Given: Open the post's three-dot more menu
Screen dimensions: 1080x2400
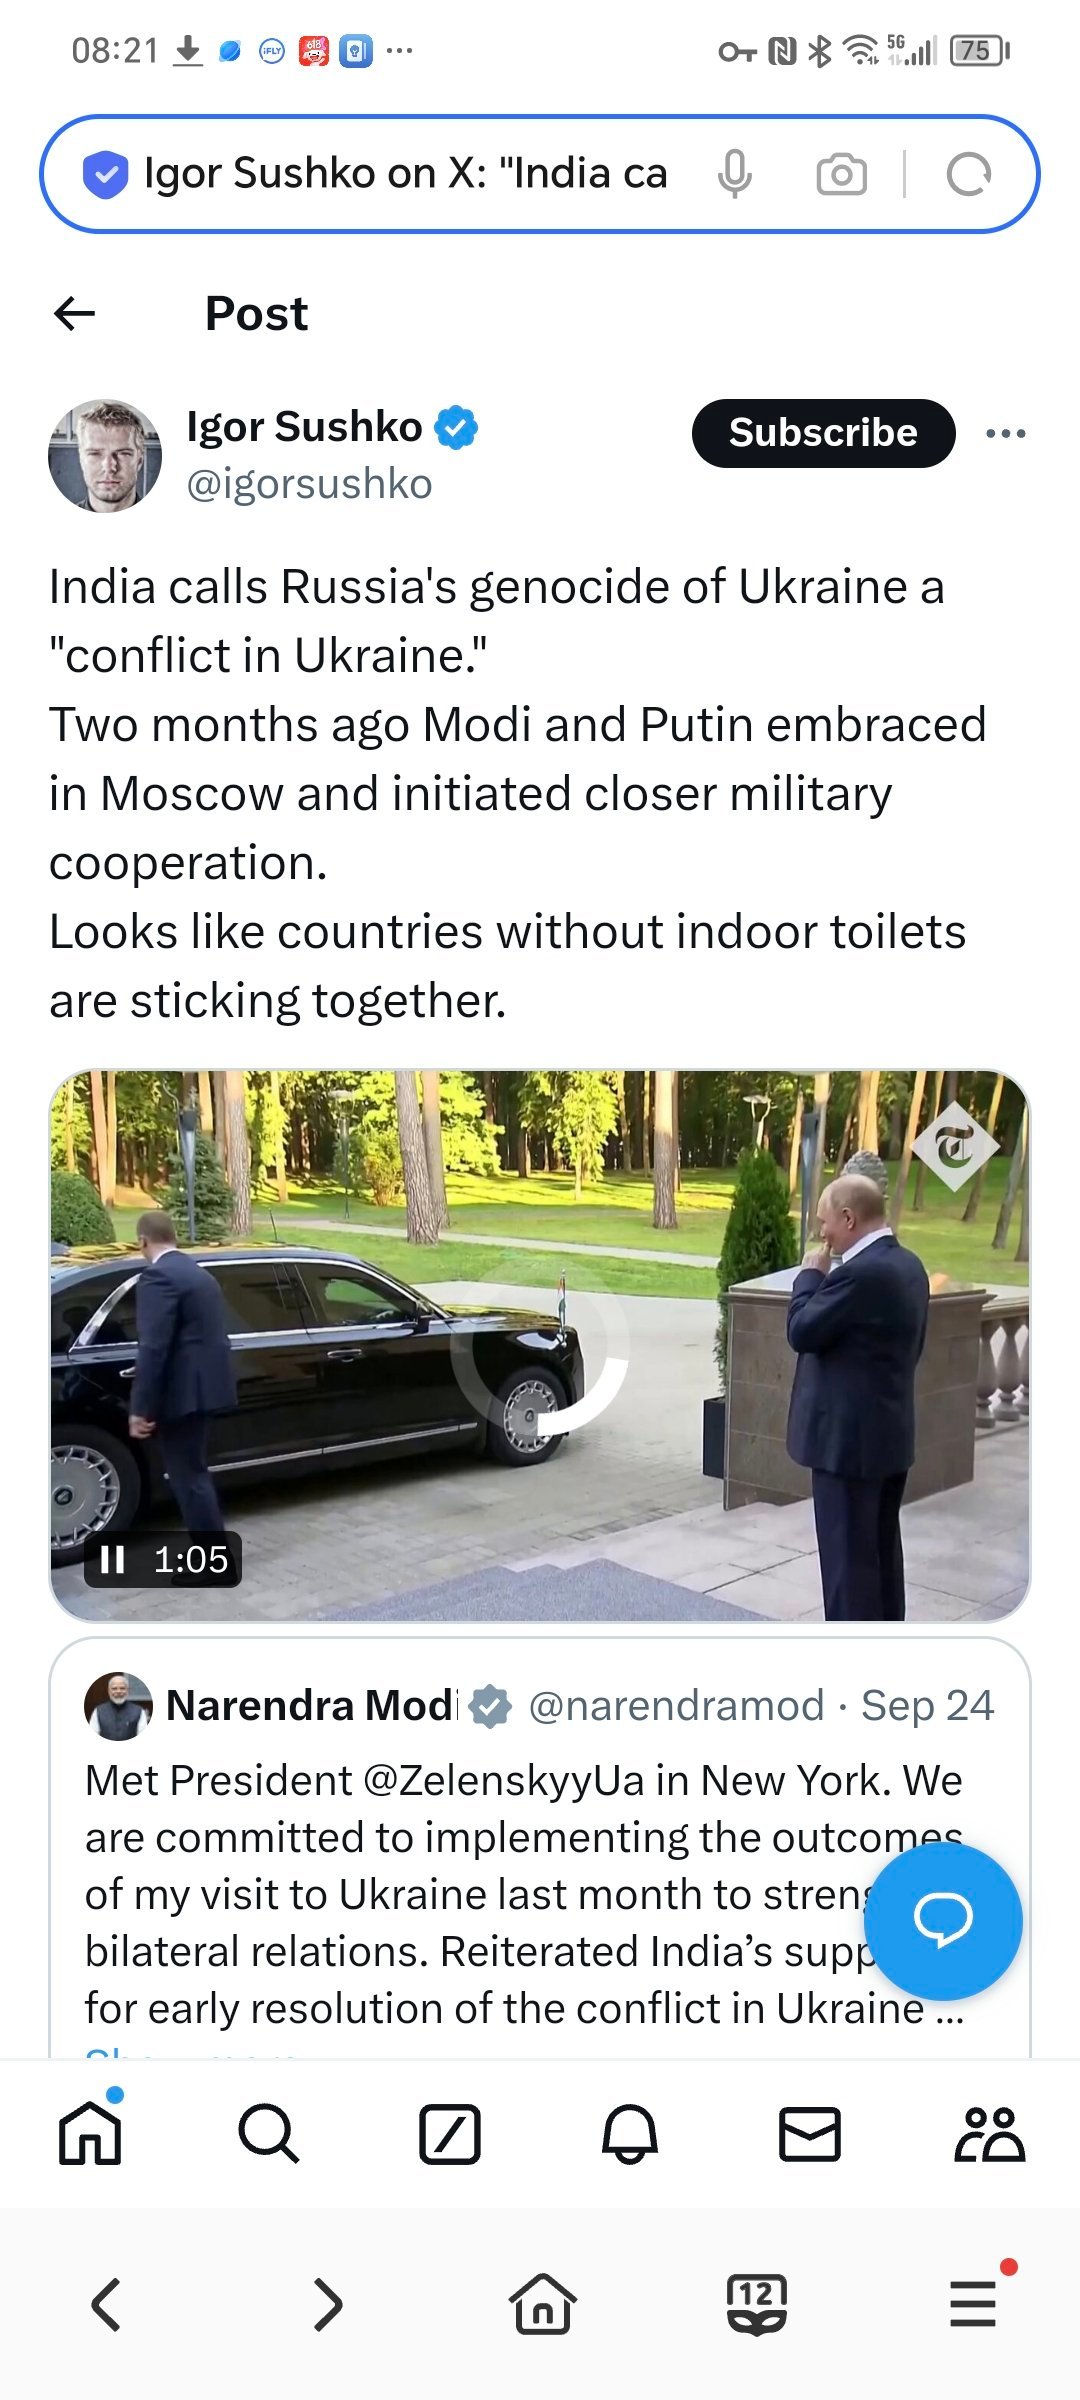Looking at the screenshot, I should 1005,433.
